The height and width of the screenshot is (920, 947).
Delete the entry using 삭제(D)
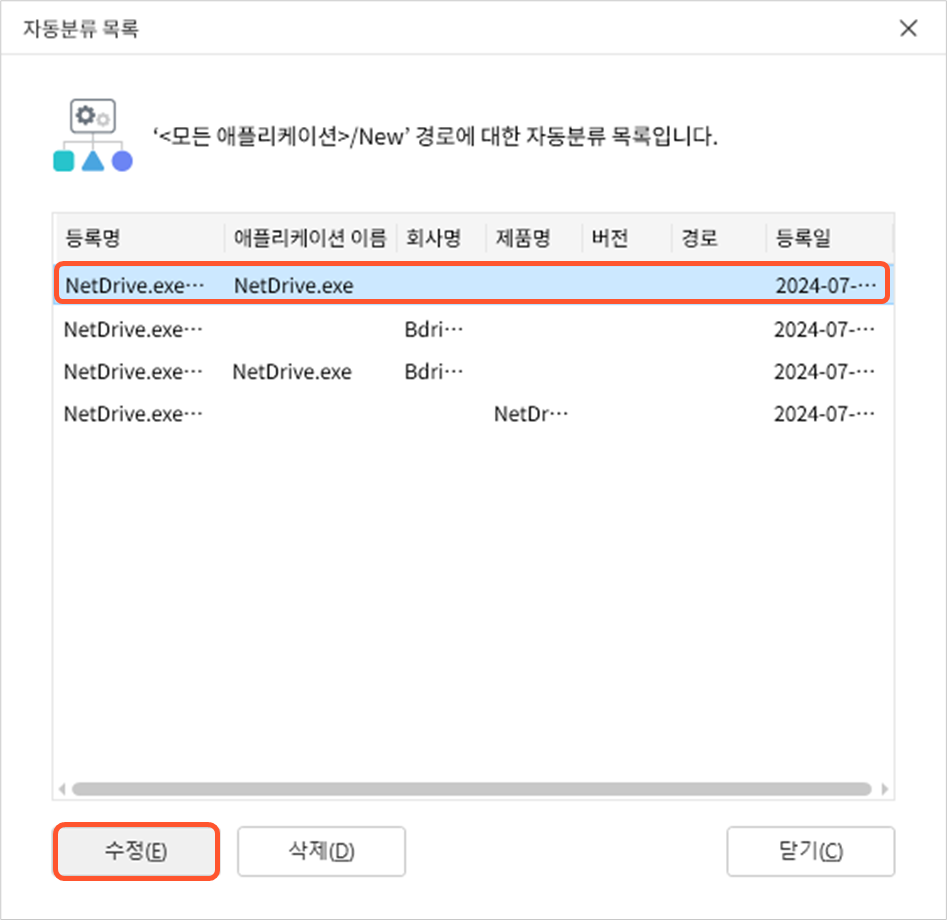pos(321,851)
